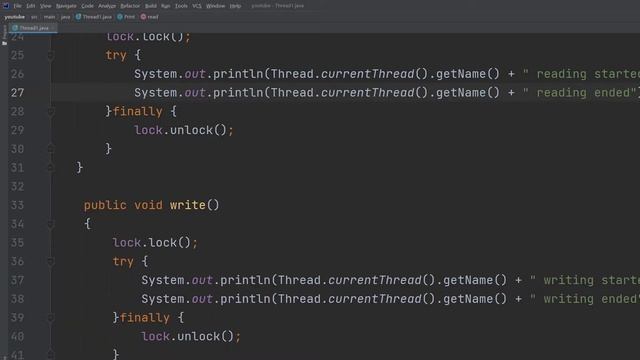Collapse the try block at line 25
Screen dimensions: 640x360
[51, 55]
